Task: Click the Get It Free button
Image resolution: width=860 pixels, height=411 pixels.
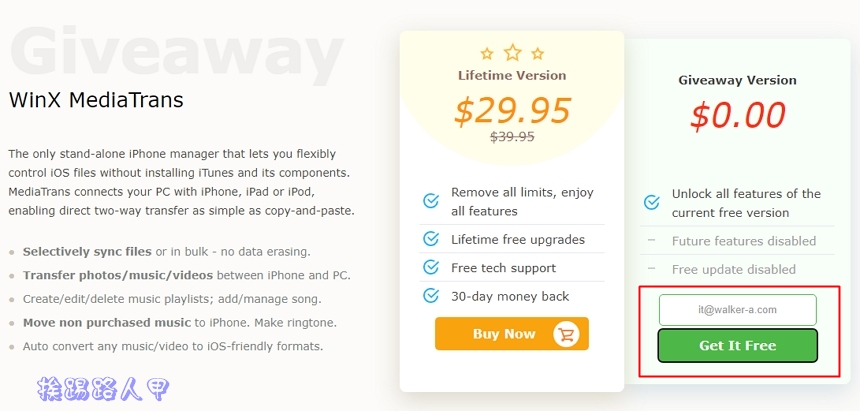Action: (737, 346)
